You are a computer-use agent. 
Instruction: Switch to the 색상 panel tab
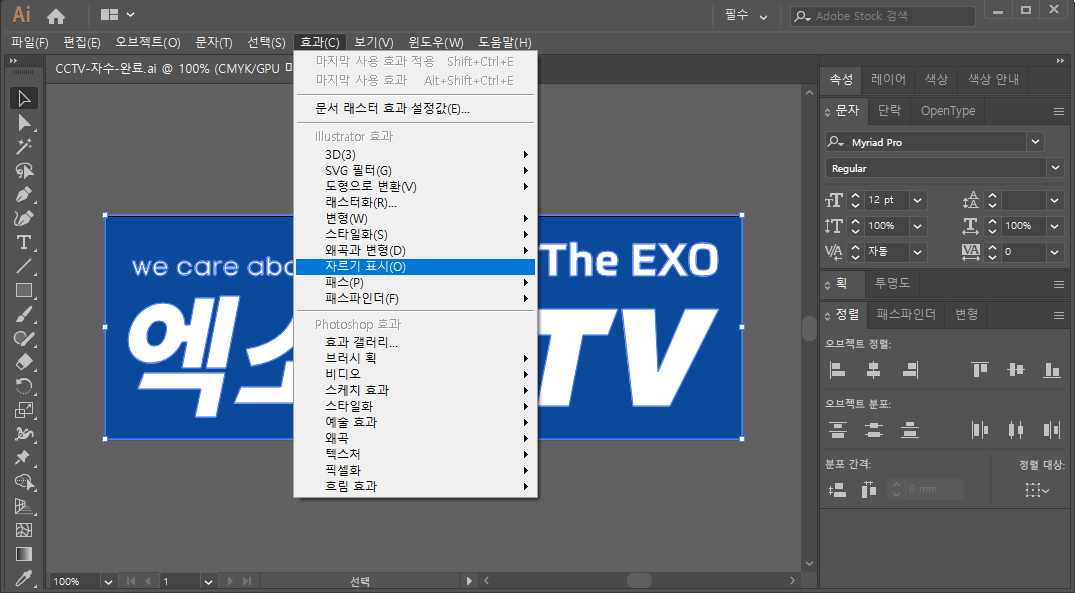pyautogui.click(x=936, y=80)
